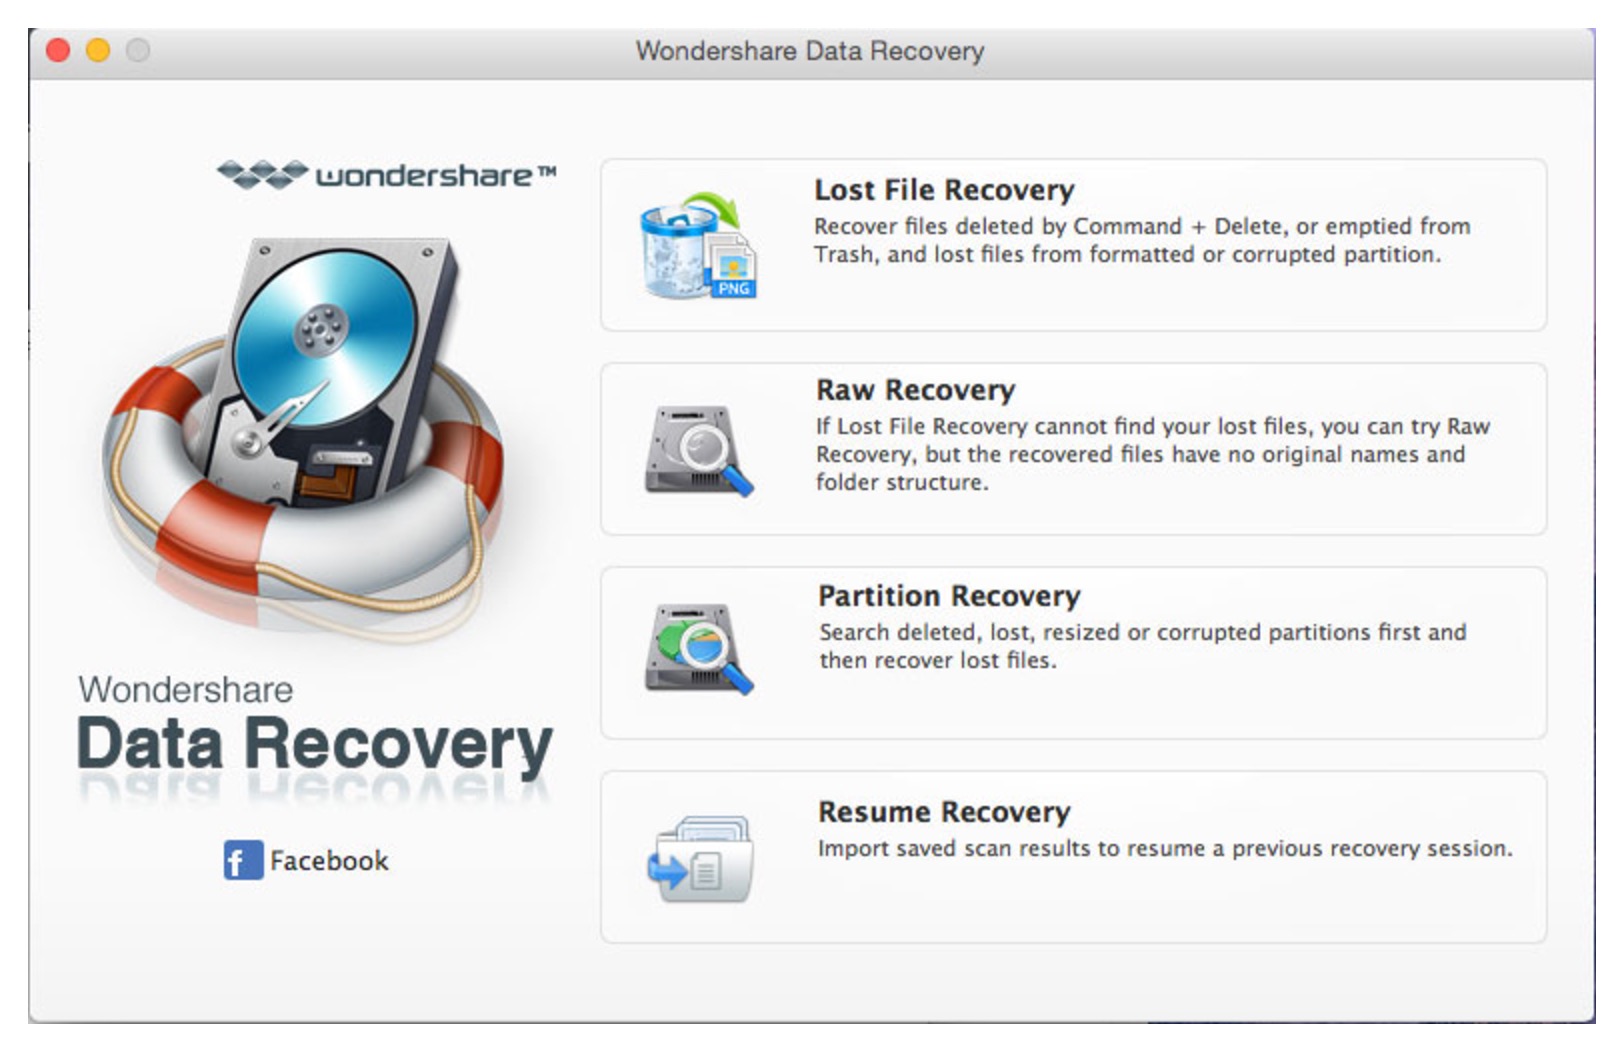Click the Raw Recovery disk magnifier icon
The width and height of the screenshot is (1624, 1056).
click(x=698, y=450)
